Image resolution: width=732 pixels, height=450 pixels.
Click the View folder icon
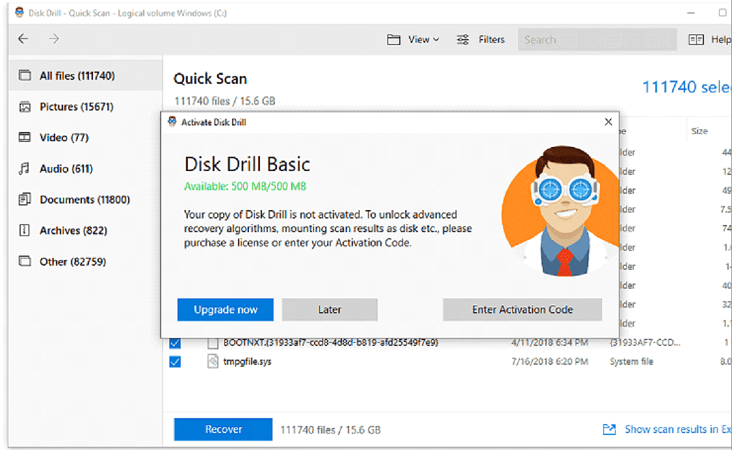394,40
